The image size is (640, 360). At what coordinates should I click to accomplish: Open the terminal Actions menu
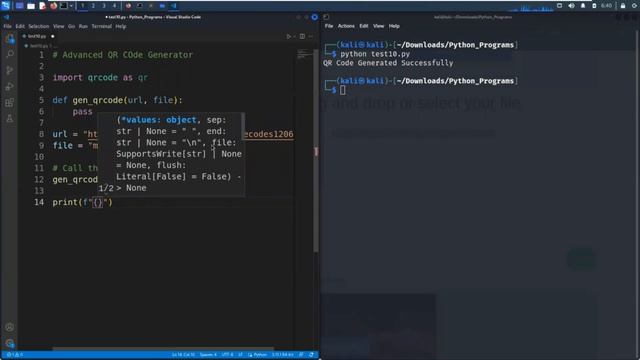[346, 26]
